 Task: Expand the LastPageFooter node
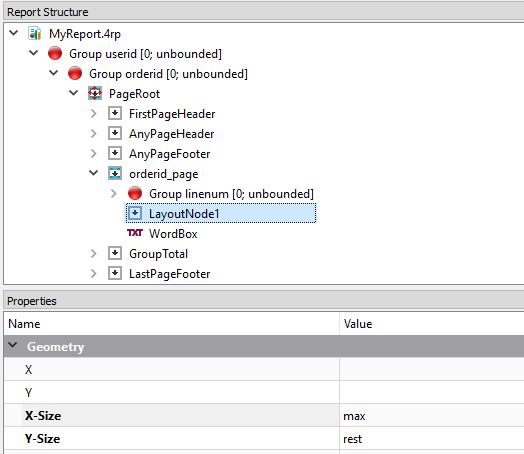(x=94, y=274)
